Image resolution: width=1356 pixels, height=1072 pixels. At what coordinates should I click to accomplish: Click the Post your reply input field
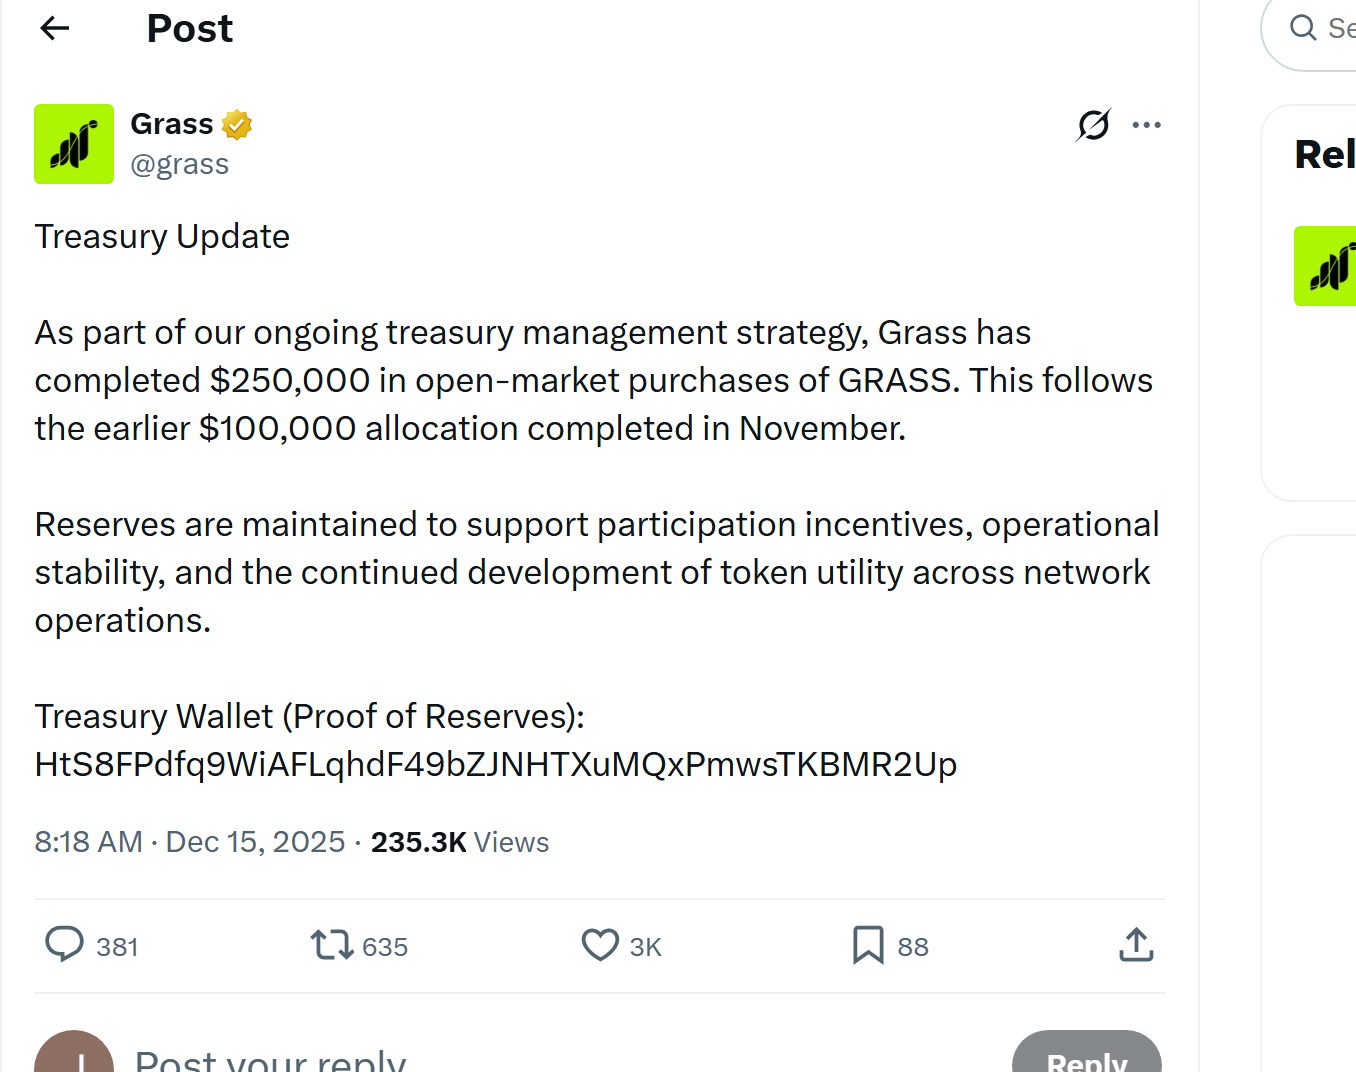pos(270,1057)
